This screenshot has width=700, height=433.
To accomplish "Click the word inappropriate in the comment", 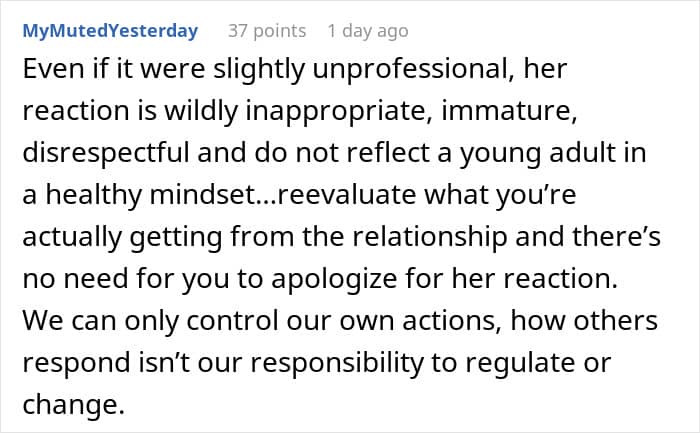I will [339, 112].
